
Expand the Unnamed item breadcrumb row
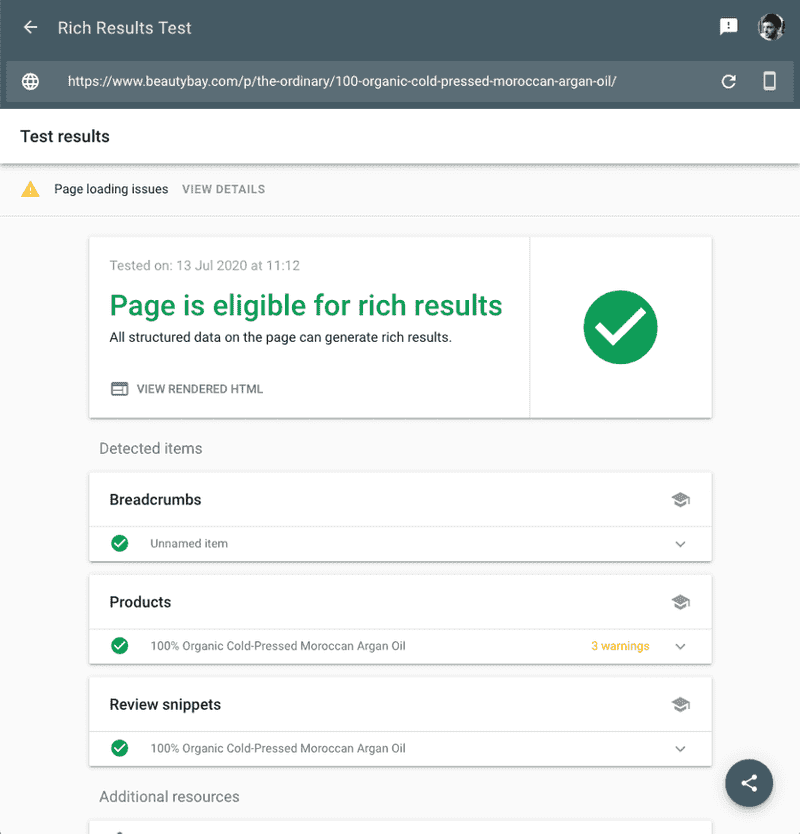400,544
